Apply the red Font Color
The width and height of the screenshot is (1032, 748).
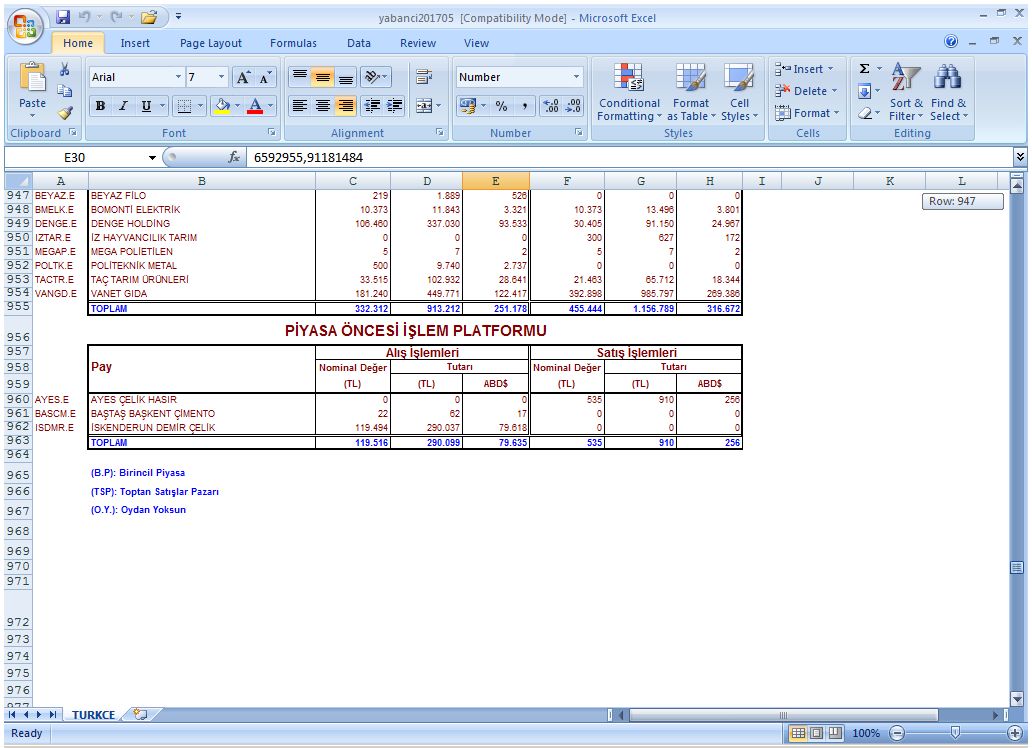(255, 105)
